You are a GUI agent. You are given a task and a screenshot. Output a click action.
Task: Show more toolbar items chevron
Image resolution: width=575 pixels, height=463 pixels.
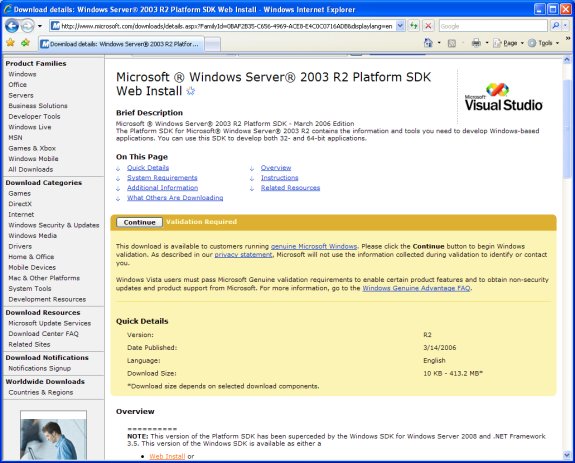tap(568, 38)
